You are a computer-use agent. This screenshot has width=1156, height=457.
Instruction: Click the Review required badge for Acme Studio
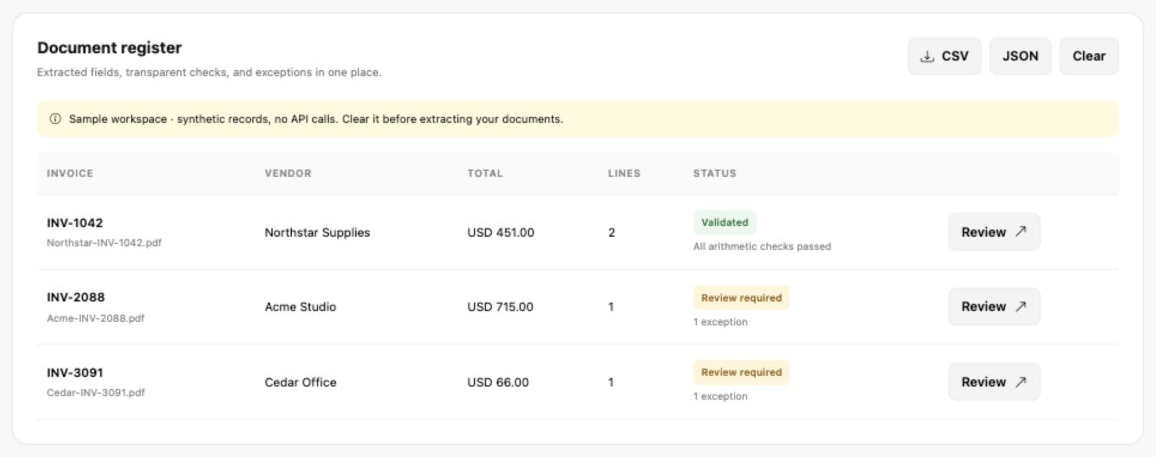(x=741, y=298)
